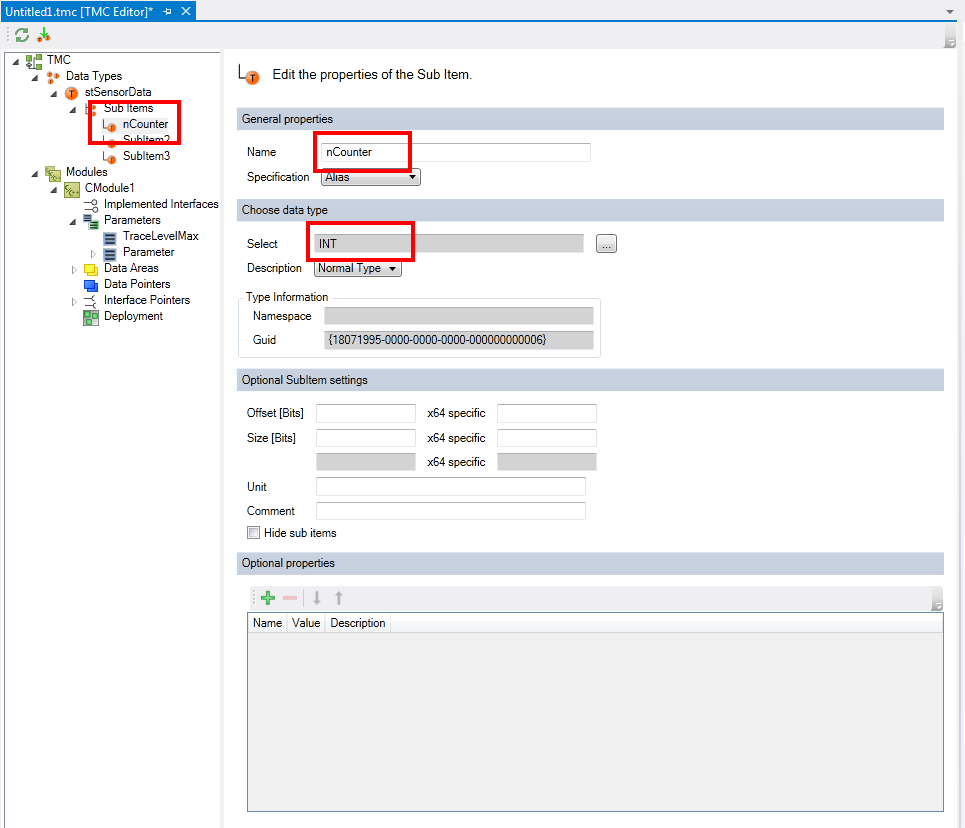The width and height of the screenshot is (965, 828).
Task: Move optional property up arrow
Action: coord(338,598)
